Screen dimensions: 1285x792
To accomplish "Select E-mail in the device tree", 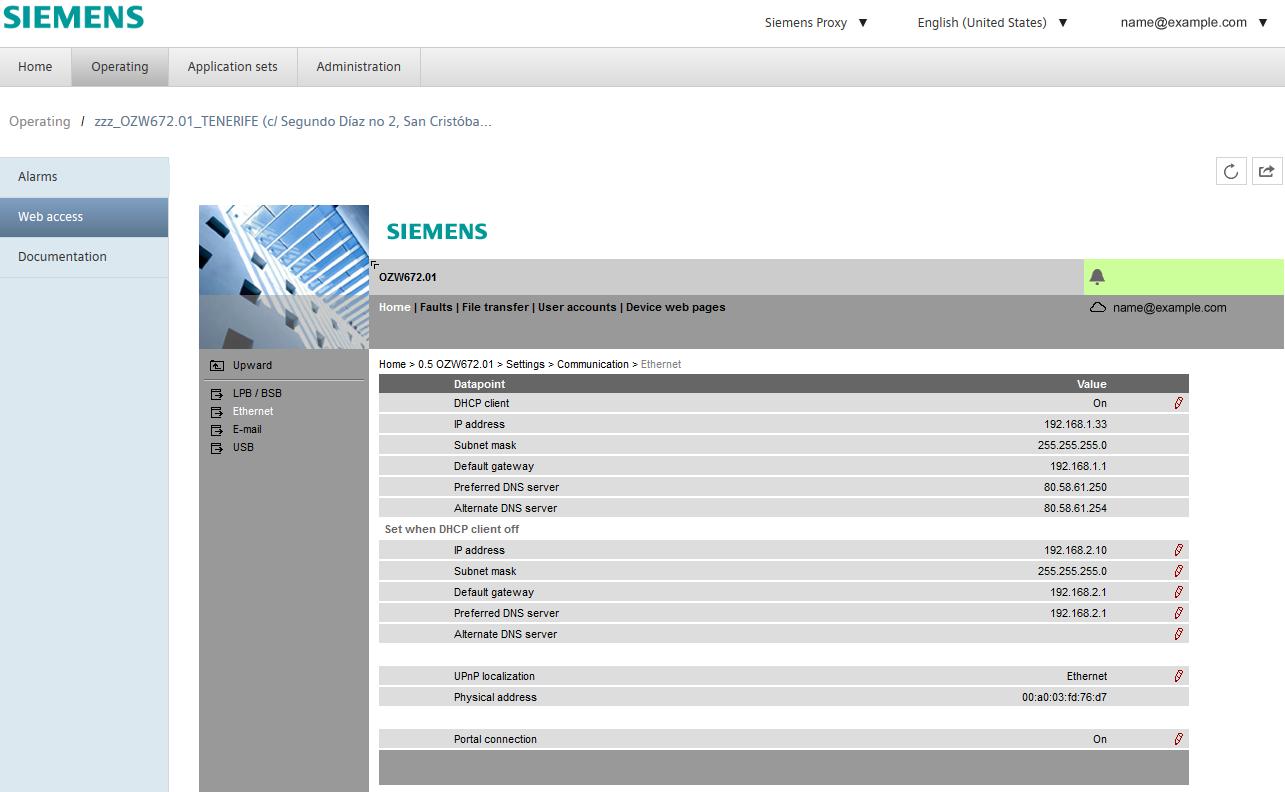I will [x=247, y=429].
